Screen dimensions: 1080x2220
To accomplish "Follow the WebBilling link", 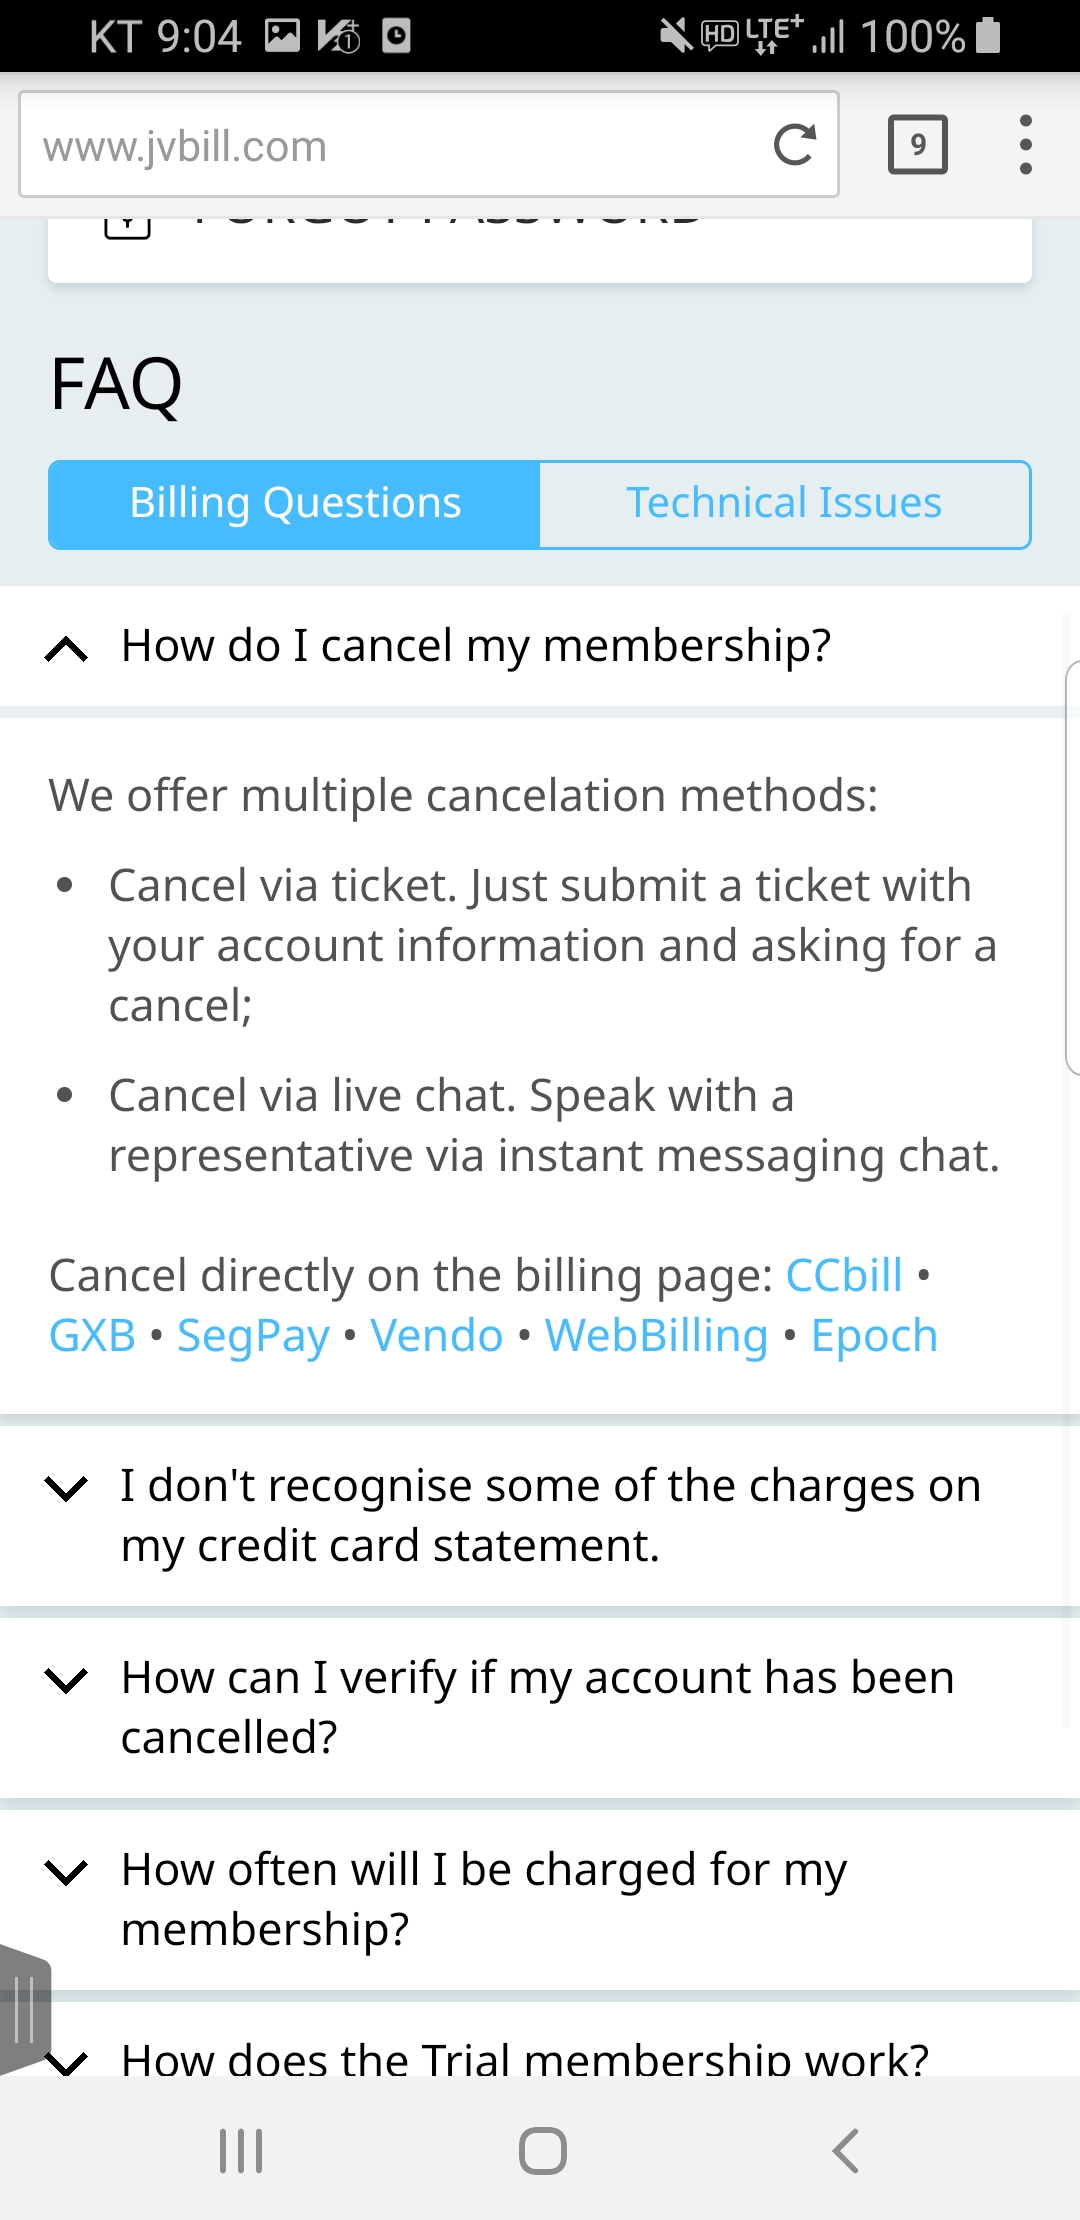I will 657,1336.
